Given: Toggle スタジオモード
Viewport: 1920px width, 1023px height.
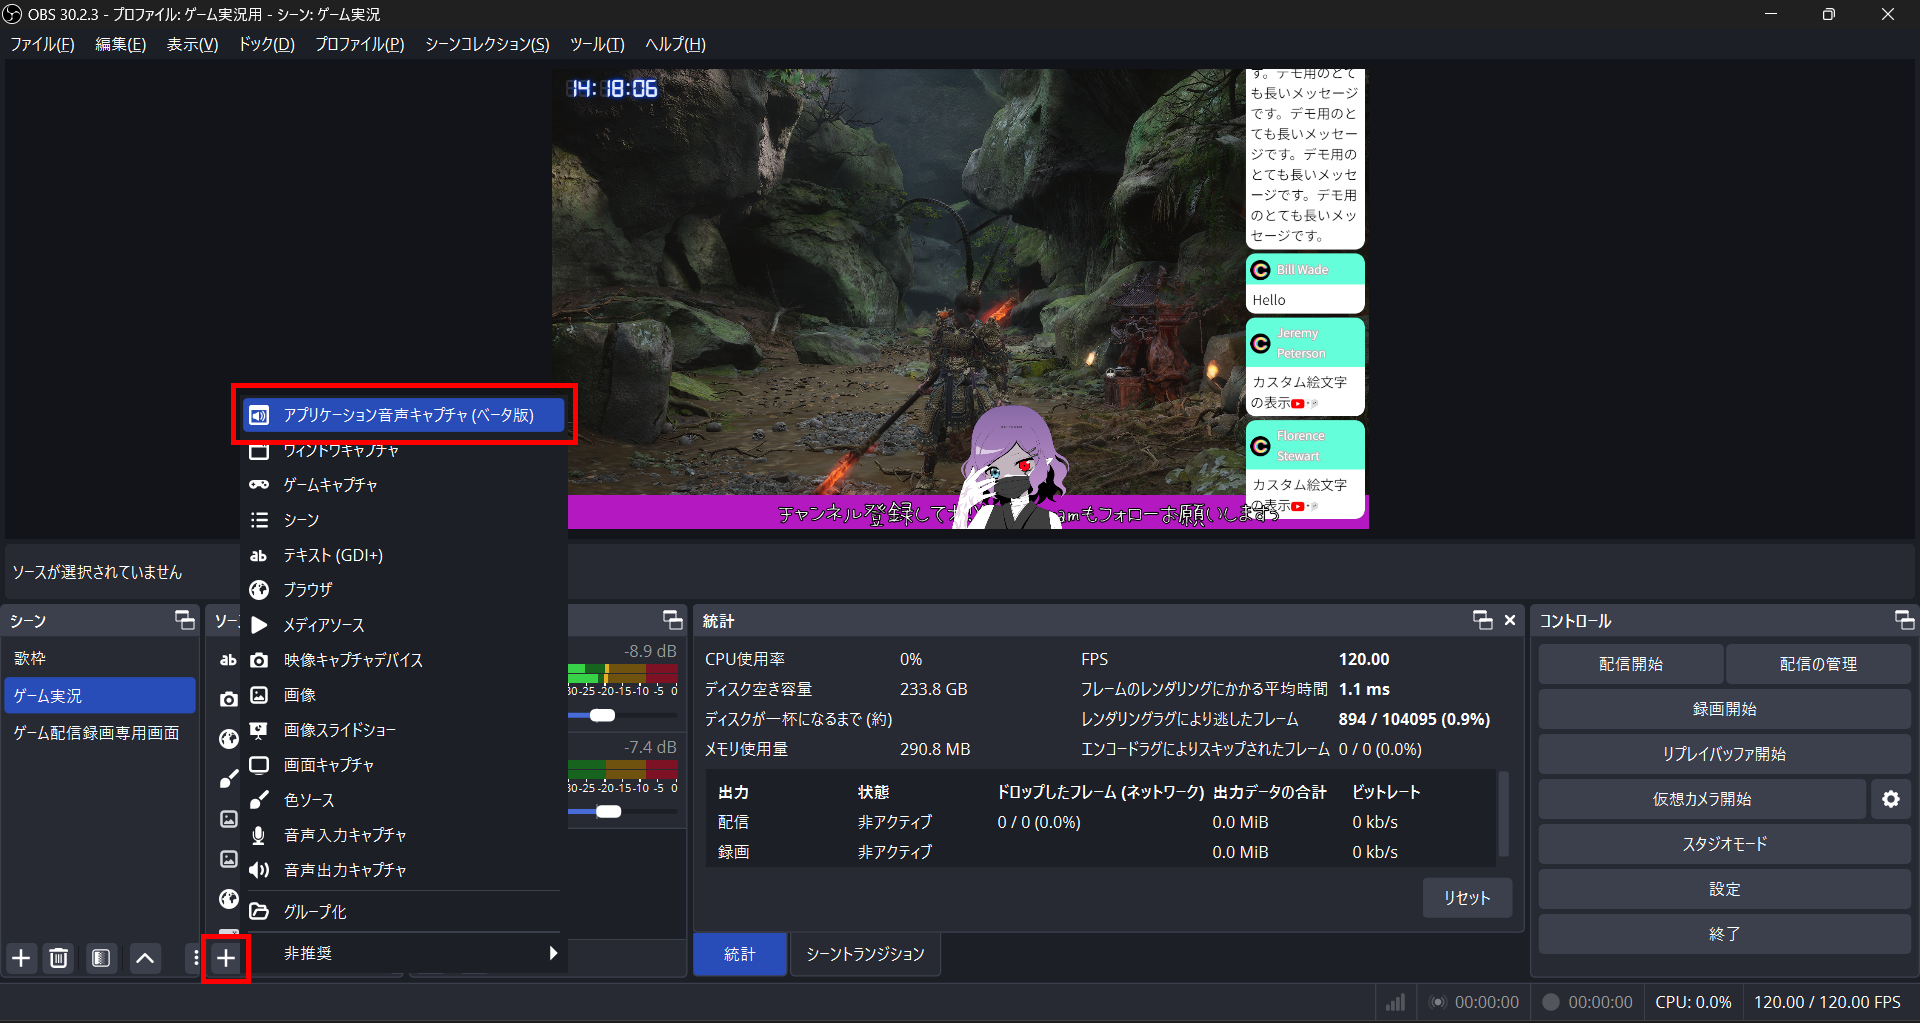Looking at the screenshot, I should point(1724,844).
